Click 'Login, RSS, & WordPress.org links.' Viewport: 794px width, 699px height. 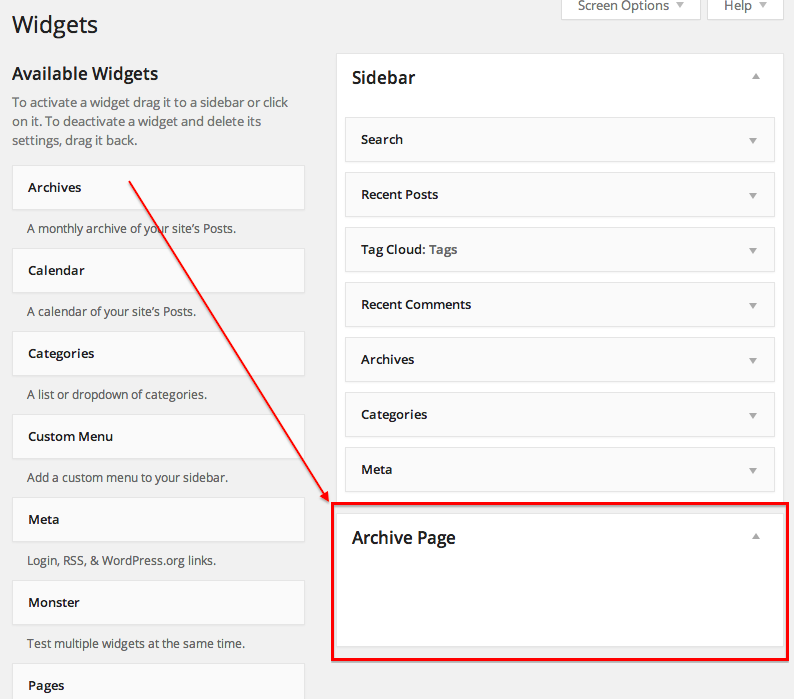click(122, 561)
